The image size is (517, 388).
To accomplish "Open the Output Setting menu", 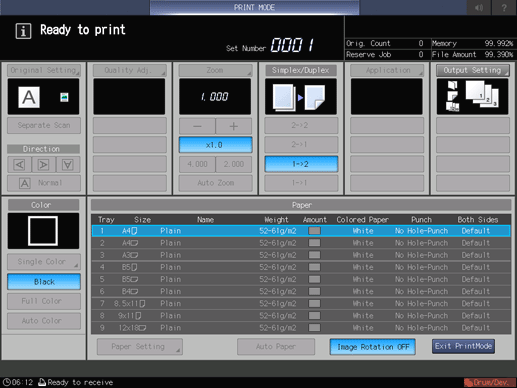I will coord(473,70).
